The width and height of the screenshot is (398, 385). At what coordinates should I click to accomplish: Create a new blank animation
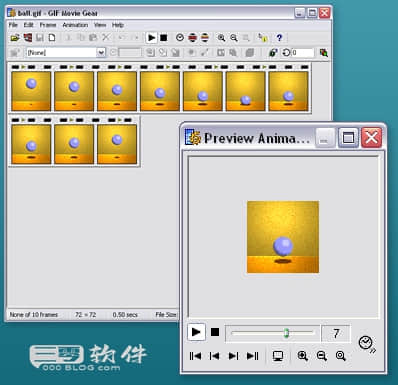(x=52, y=38)
